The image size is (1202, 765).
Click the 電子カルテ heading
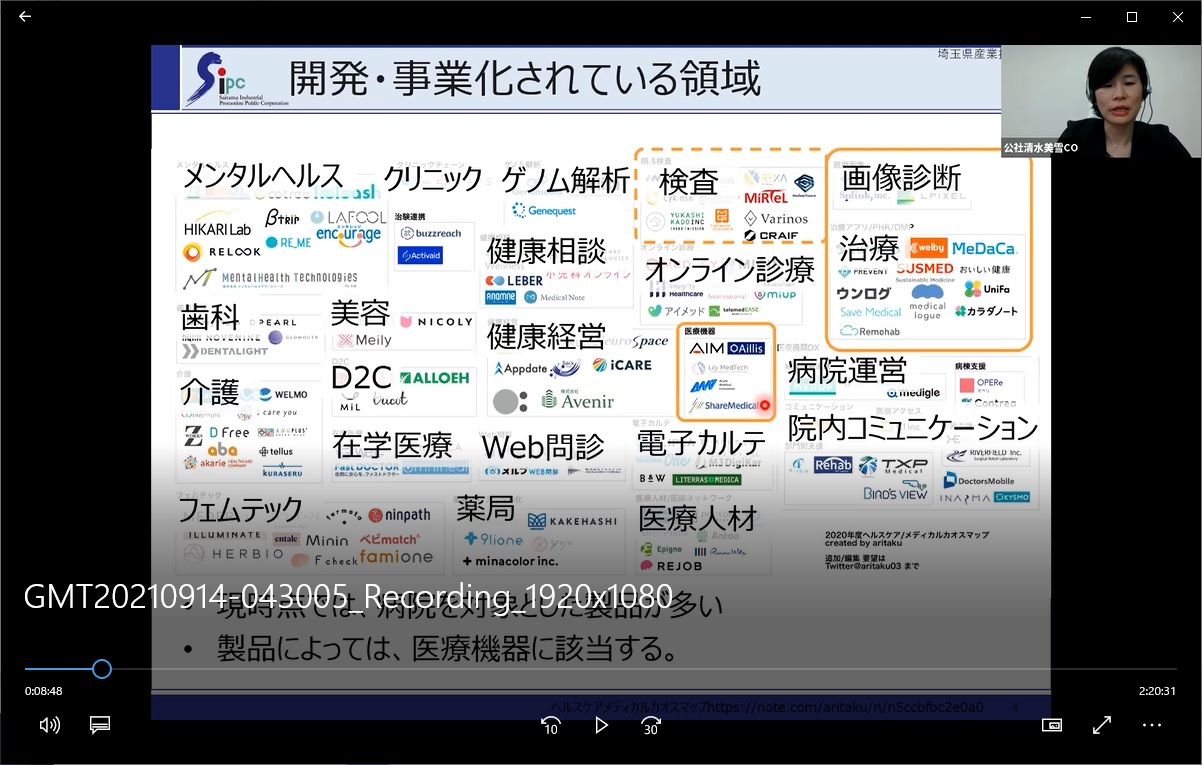[701, 443]
